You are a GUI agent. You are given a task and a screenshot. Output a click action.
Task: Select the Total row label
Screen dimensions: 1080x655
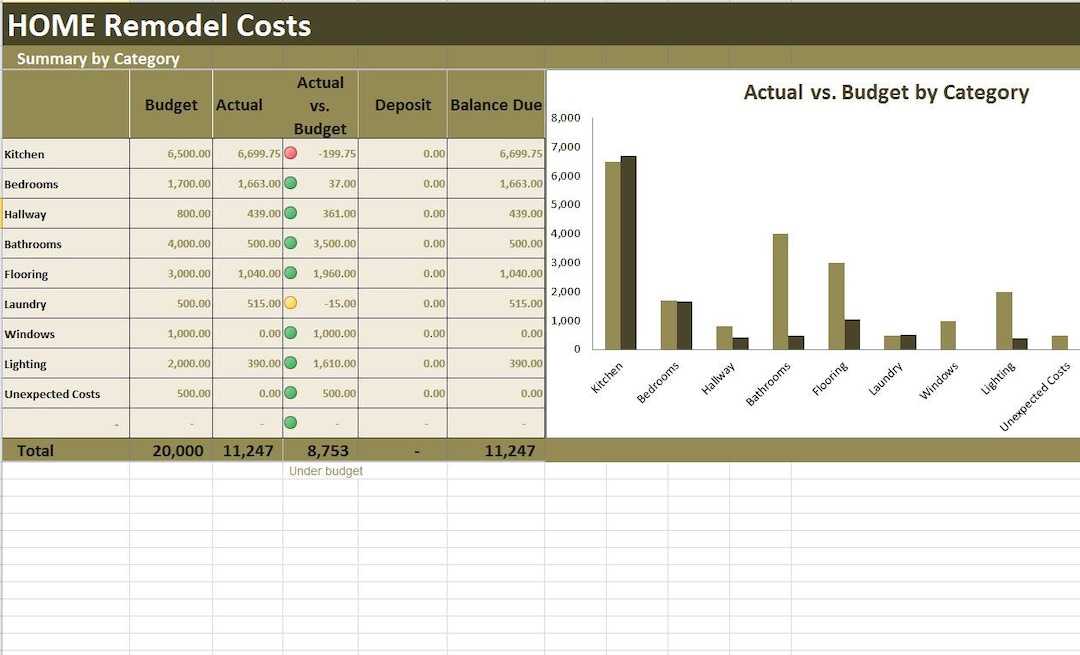35,450
